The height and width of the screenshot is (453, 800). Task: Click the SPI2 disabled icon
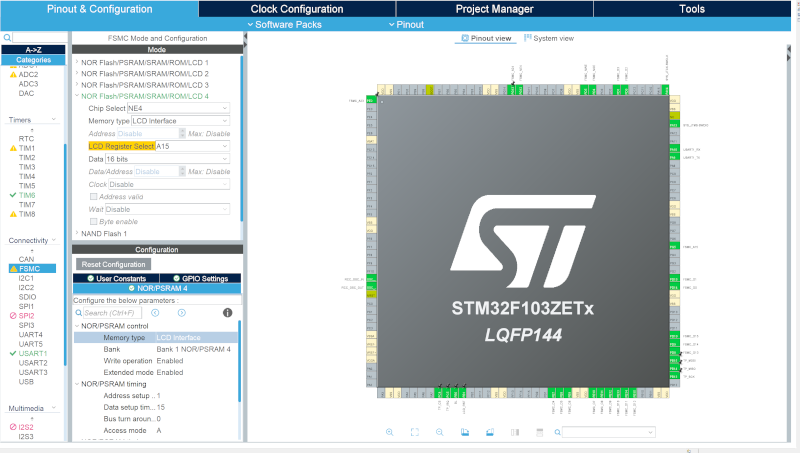[13, 316]
